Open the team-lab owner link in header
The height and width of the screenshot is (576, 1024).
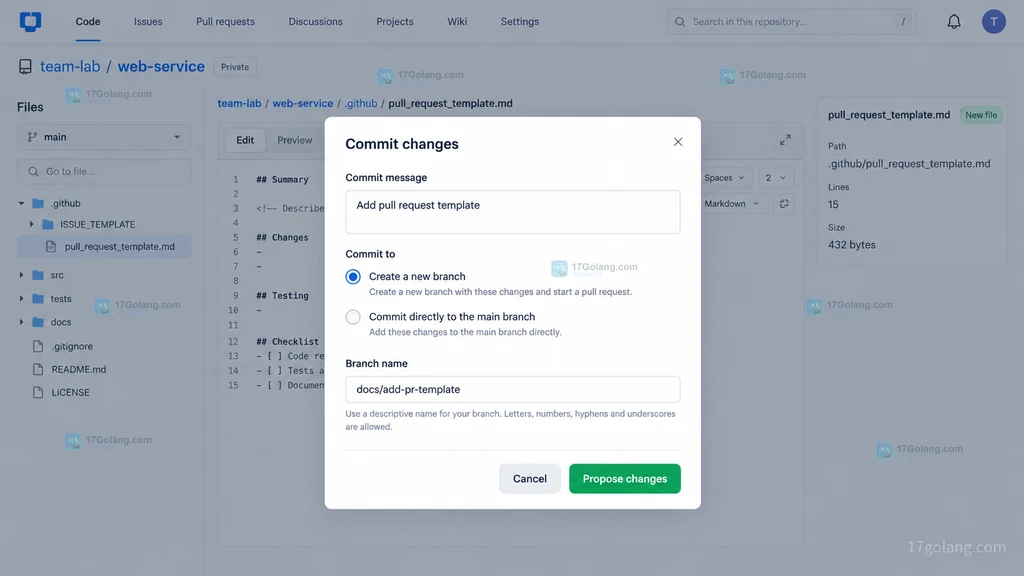(70, 67)
